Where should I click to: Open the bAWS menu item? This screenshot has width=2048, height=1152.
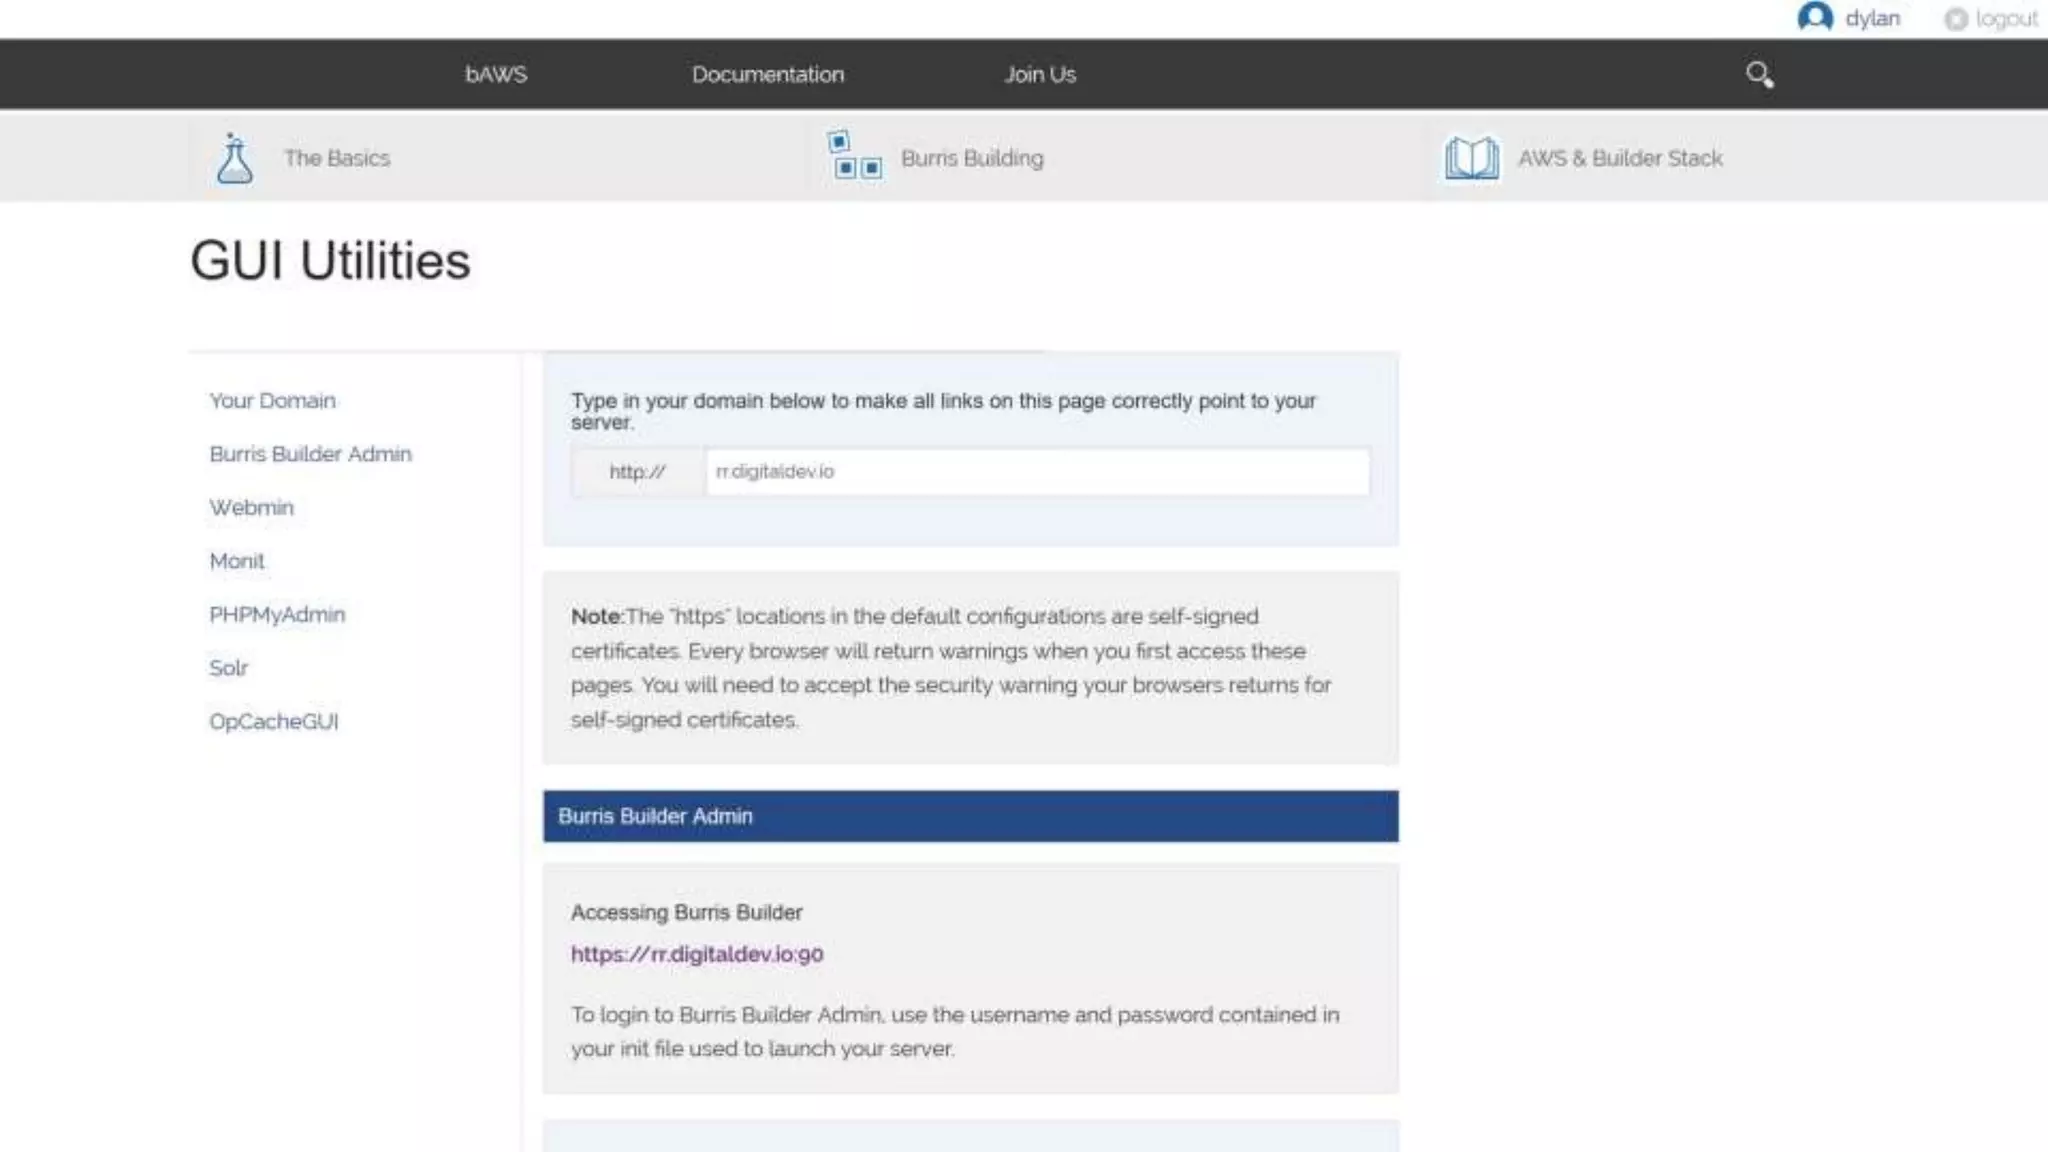pos(496,75)
